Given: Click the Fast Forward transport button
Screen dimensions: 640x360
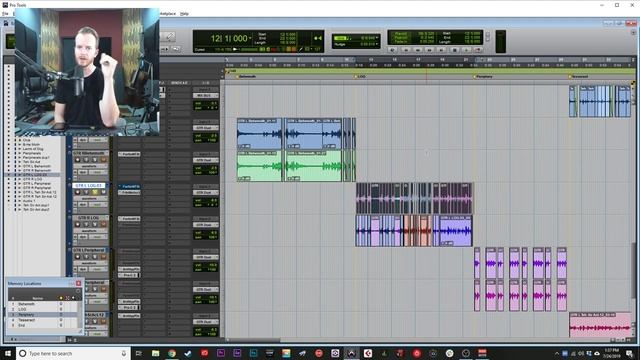Looking at the screenshot, I should (x=429, y=50).
